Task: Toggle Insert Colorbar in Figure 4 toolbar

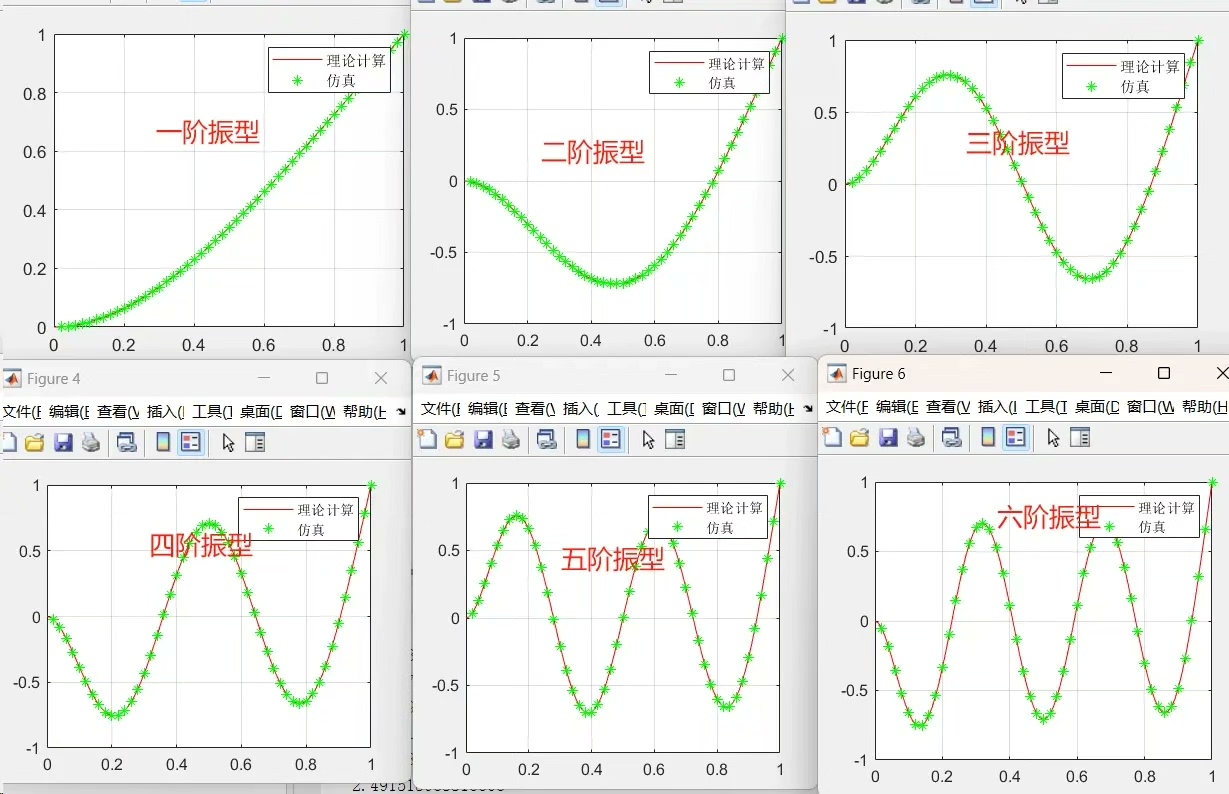Action: click(x=163, y=442)
